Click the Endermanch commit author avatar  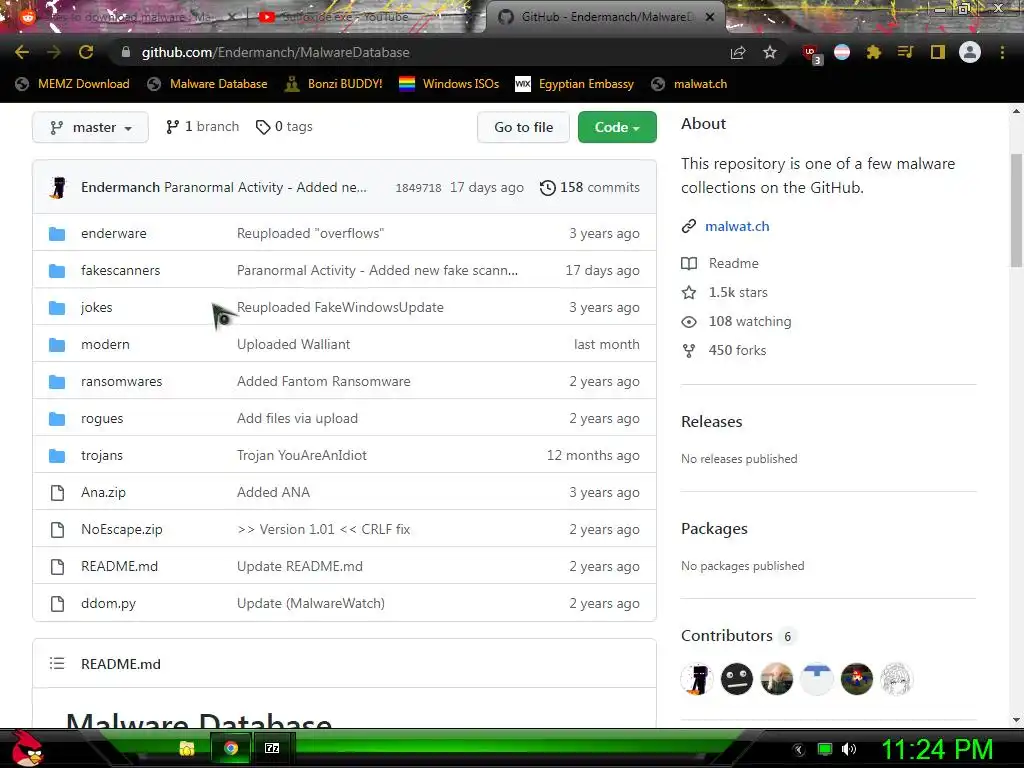(59, 187)
